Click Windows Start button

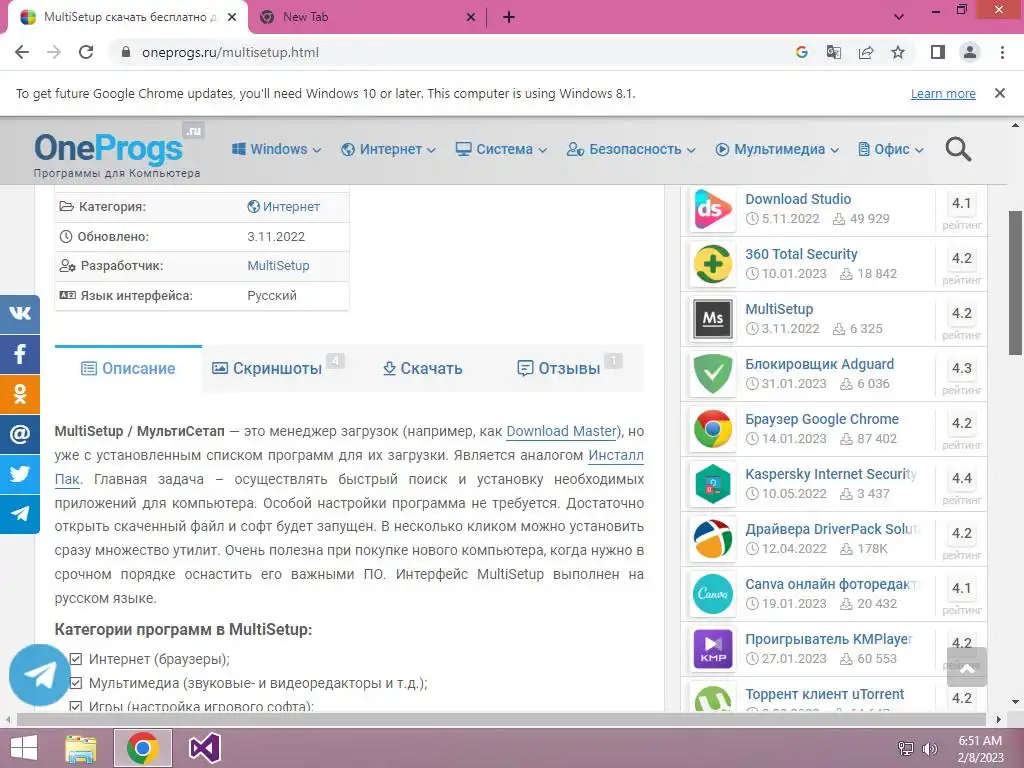pos(24,748)
